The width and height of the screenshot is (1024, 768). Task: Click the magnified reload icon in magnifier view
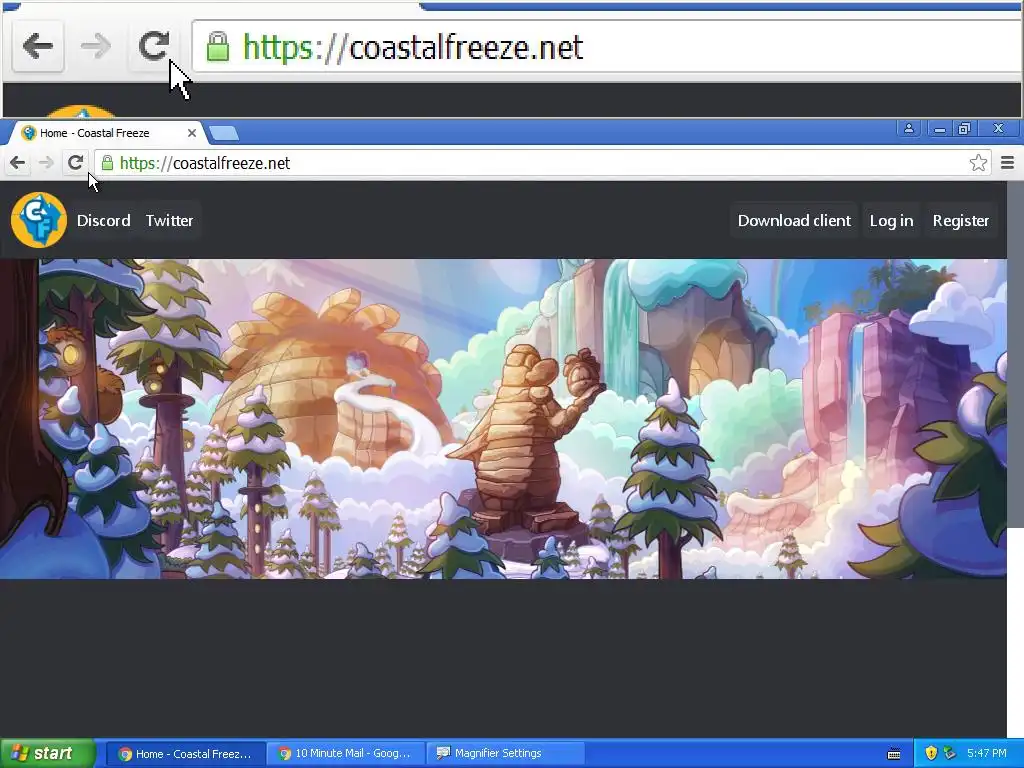click(x=154, y=46)
